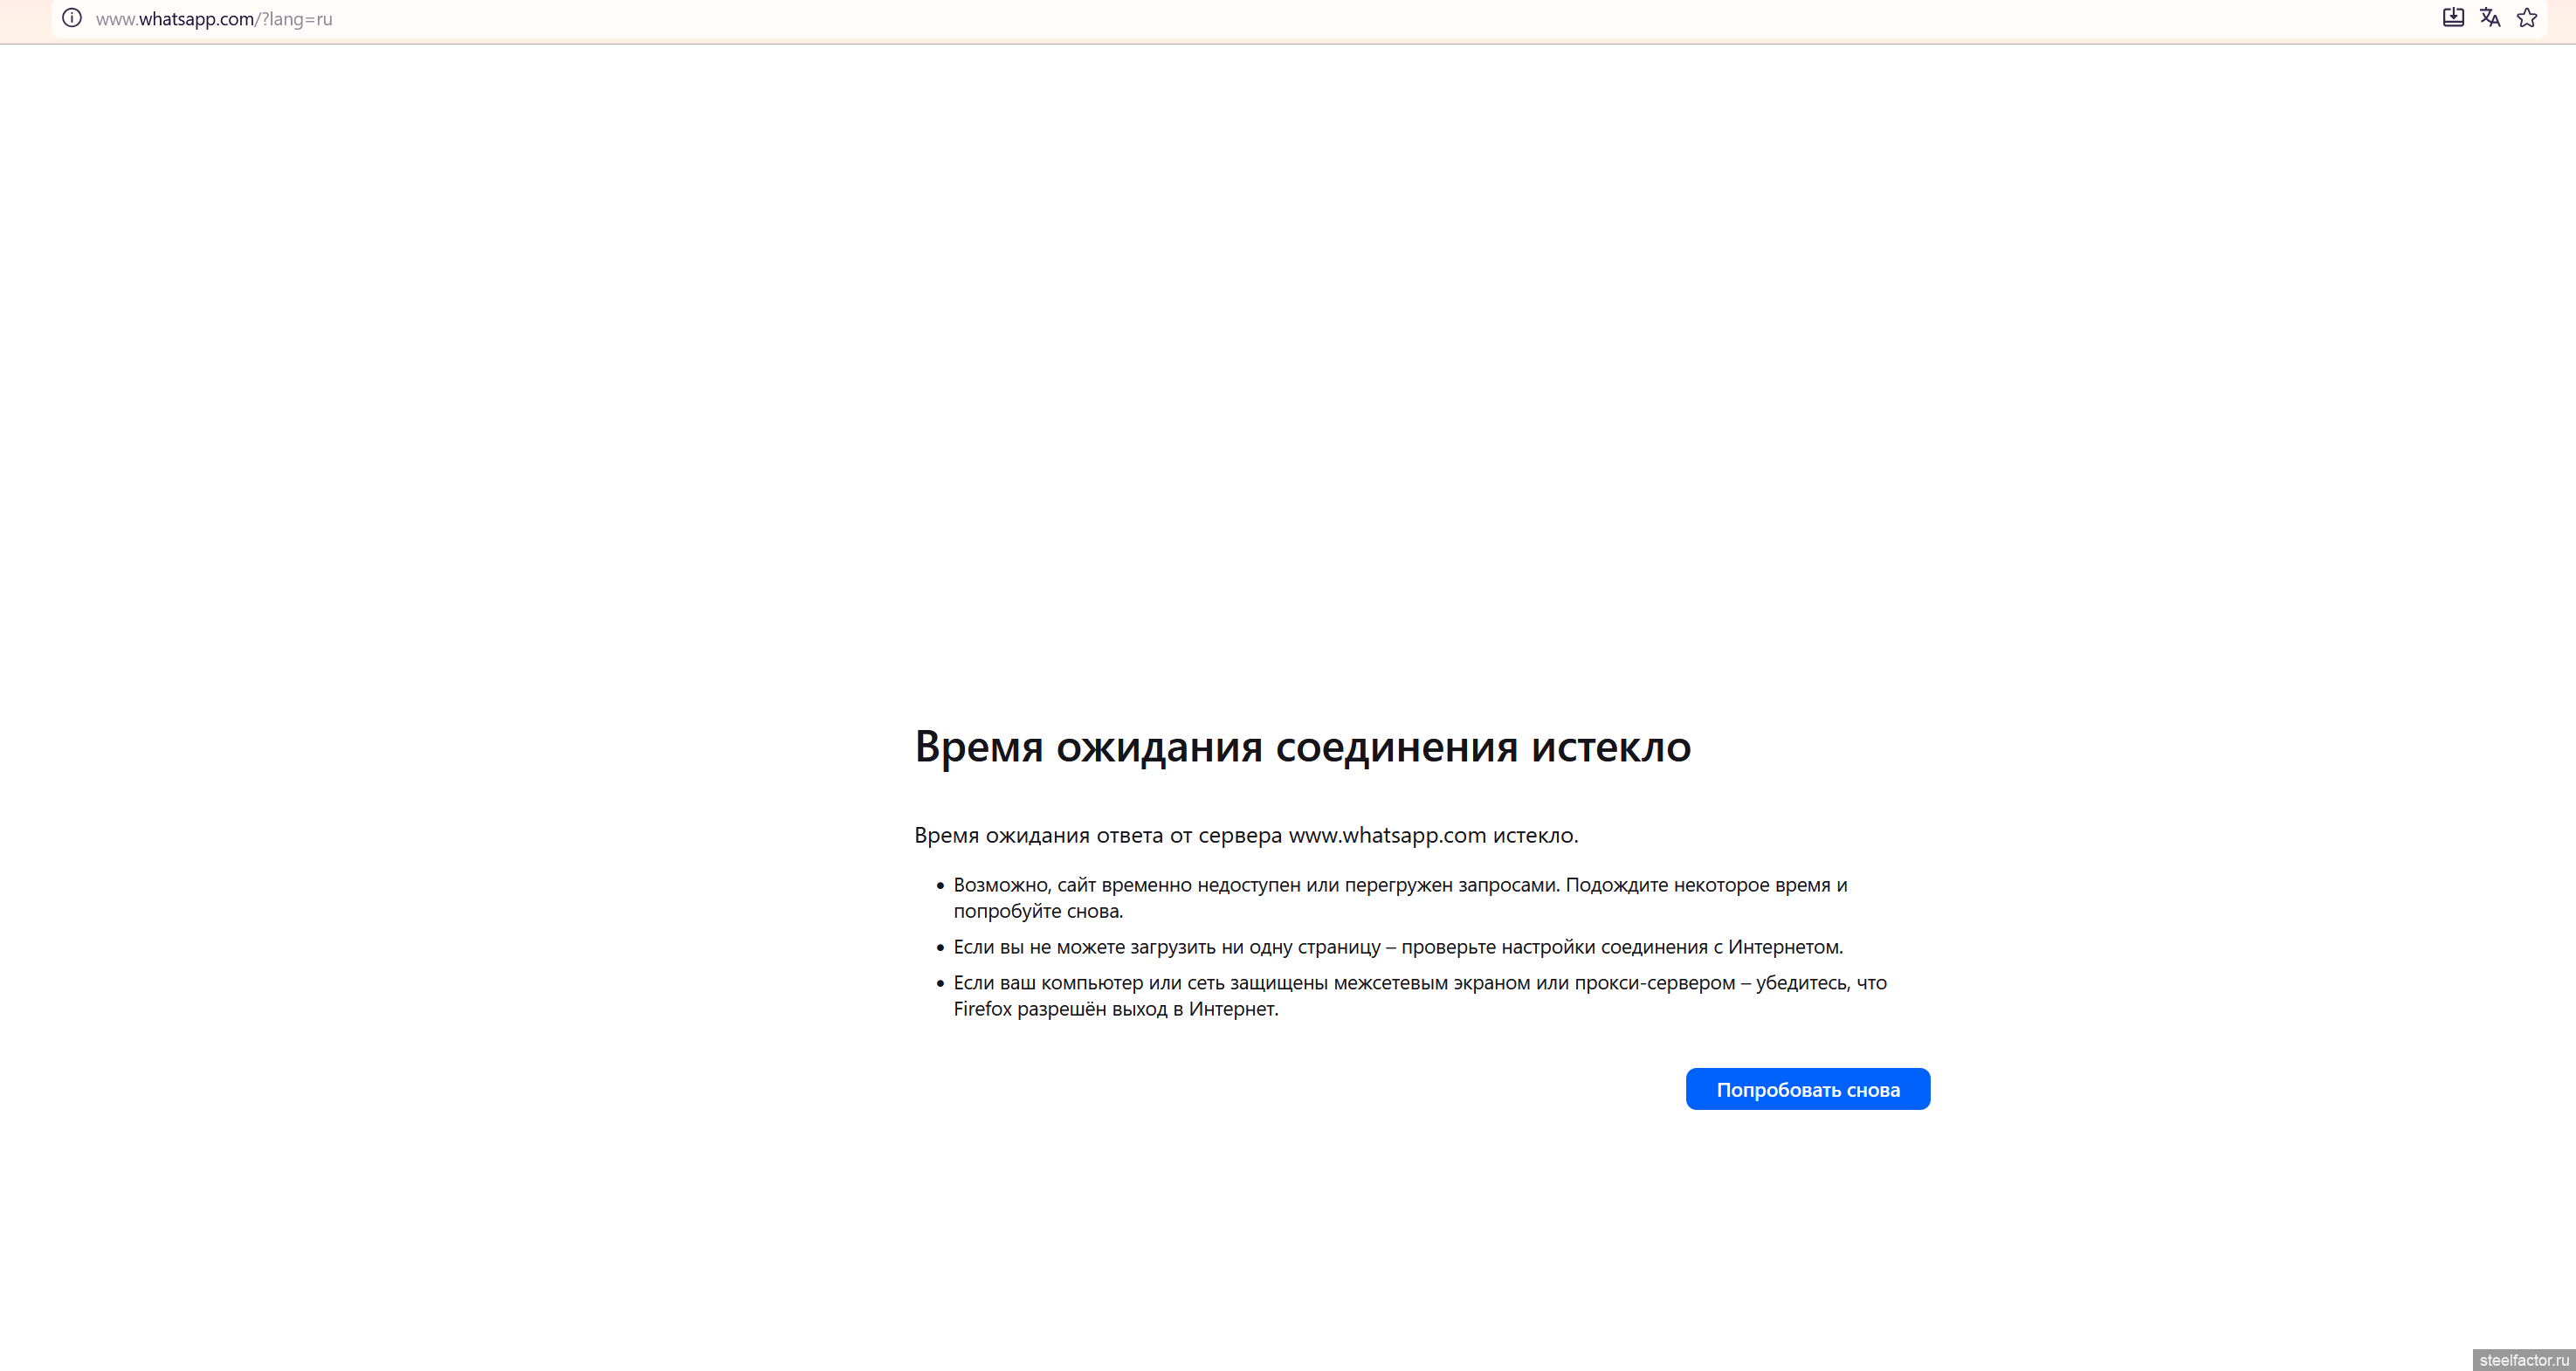Click the 'Время ожидания соединения истекло' heading
This screenshot has height=1371, width=2576.
pos(1302,747)
